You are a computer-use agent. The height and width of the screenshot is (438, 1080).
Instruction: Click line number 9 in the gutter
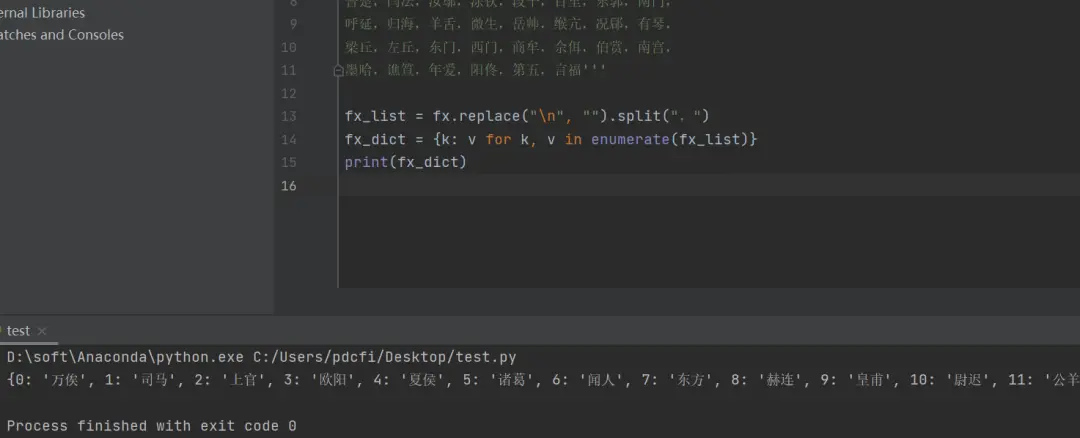click(293, 24)
